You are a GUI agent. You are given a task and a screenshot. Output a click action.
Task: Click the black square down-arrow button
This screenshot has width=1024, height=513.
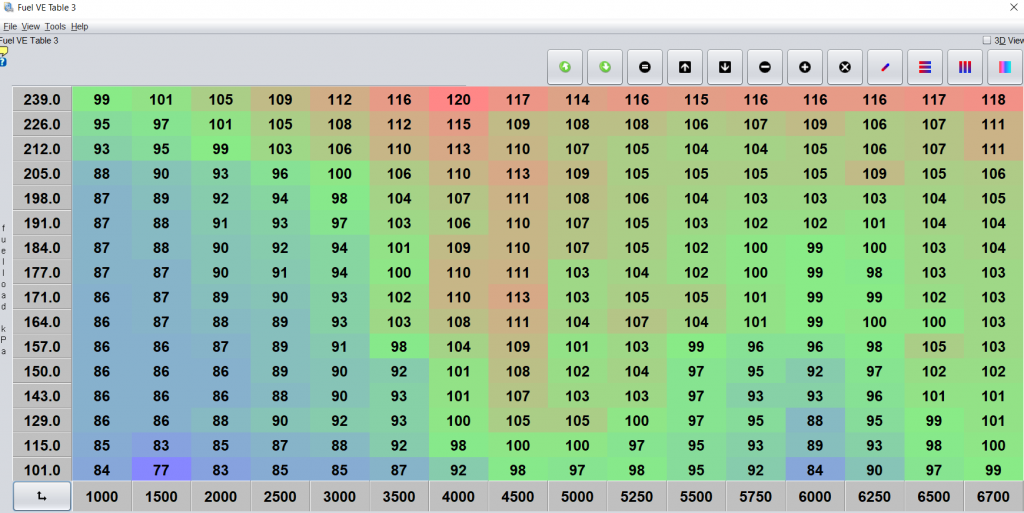pyautogui.click(x=725, y=67)
